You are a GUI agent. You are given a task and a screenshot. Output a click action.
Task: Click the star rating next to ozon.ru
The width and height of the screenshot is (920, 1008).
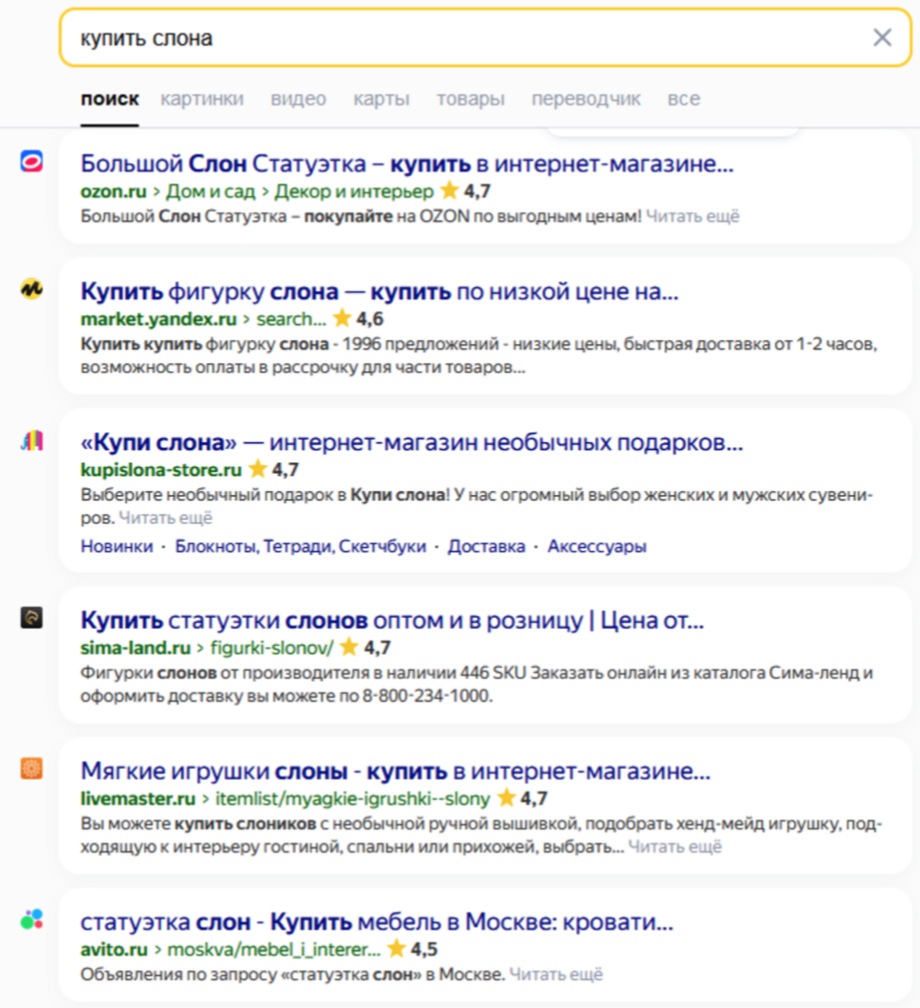tap(465, 191)
